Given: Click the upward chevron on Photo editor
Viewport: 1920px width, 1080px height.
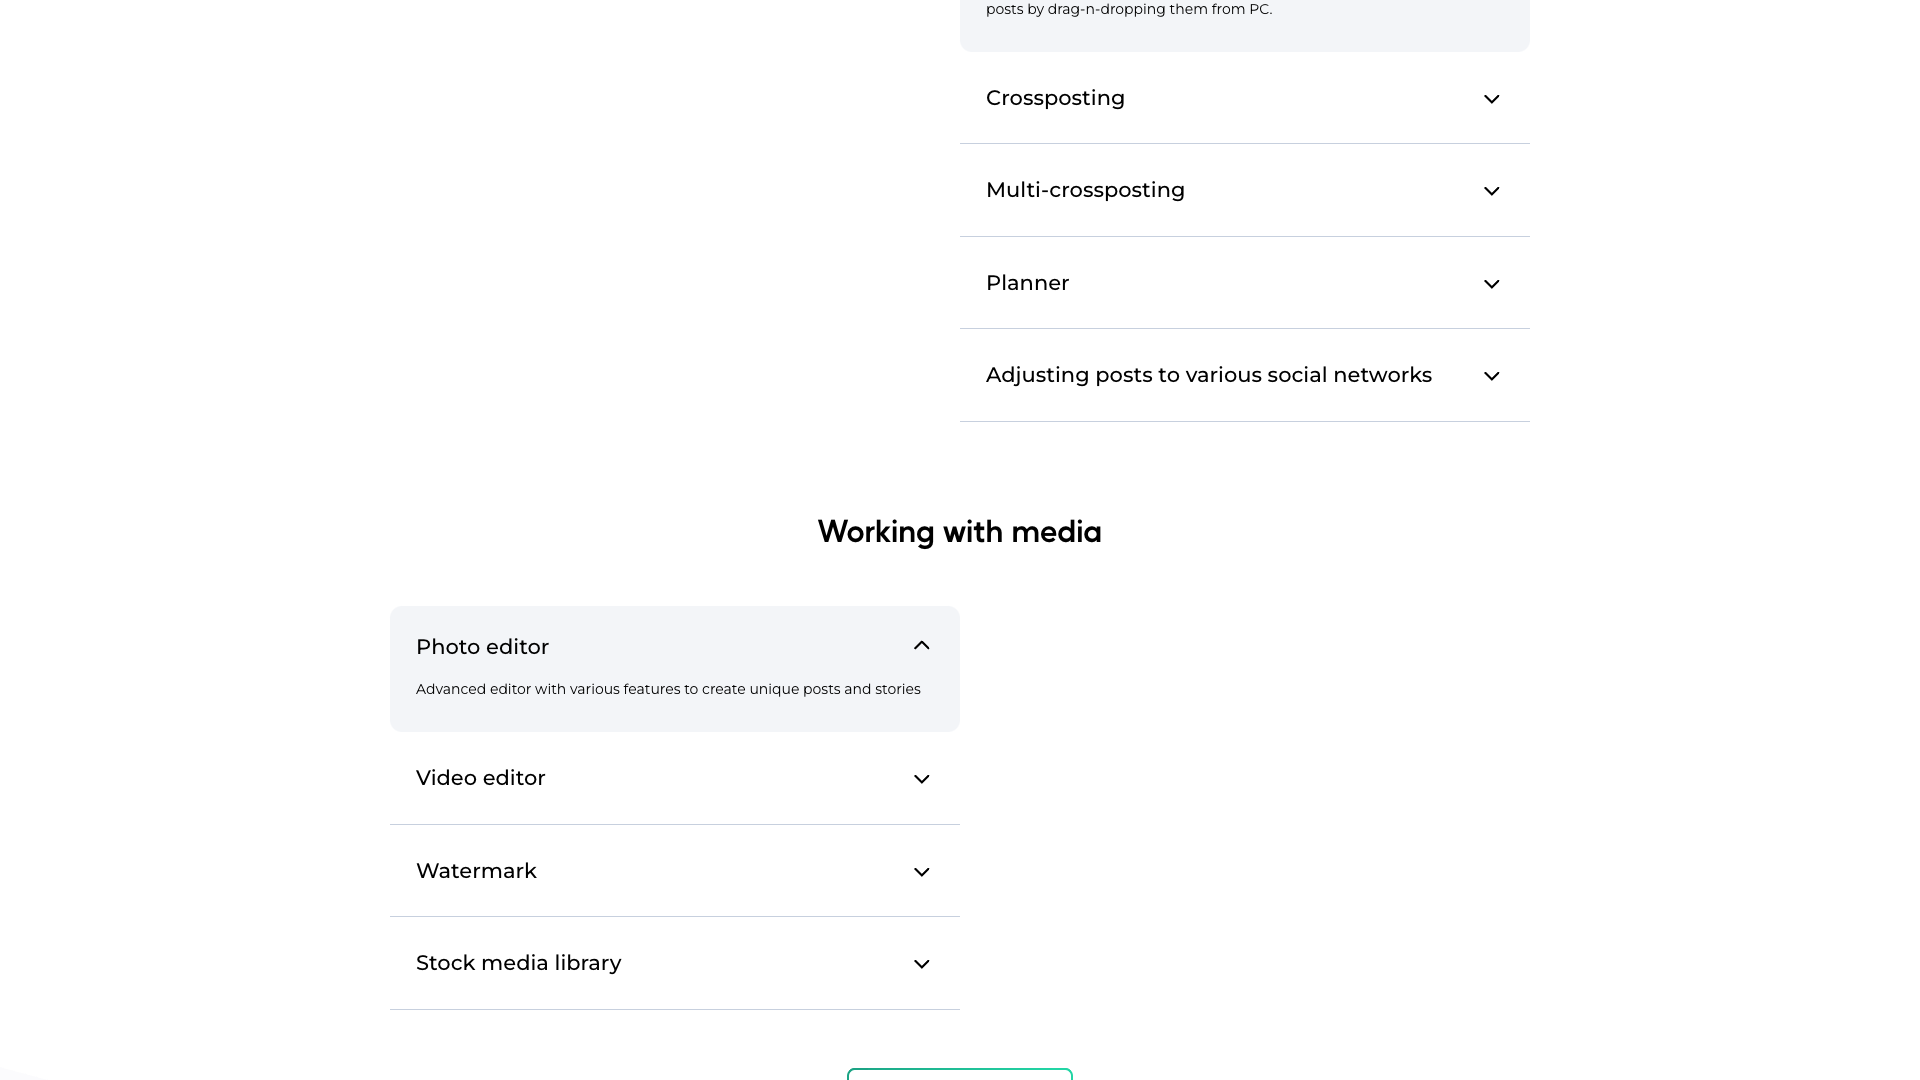Looking at the screenshot, I should pyautogui.click(x=921, y=646).
